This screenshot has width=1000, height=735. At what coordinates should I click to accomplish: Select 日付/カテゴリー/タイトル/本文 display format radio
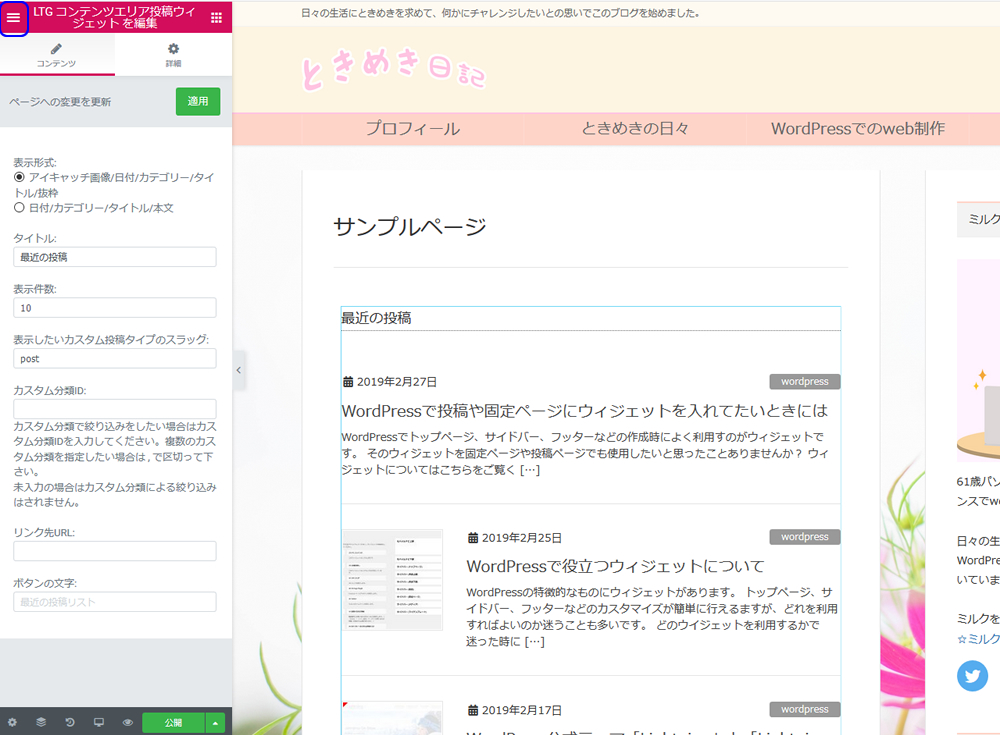(19, 207)
